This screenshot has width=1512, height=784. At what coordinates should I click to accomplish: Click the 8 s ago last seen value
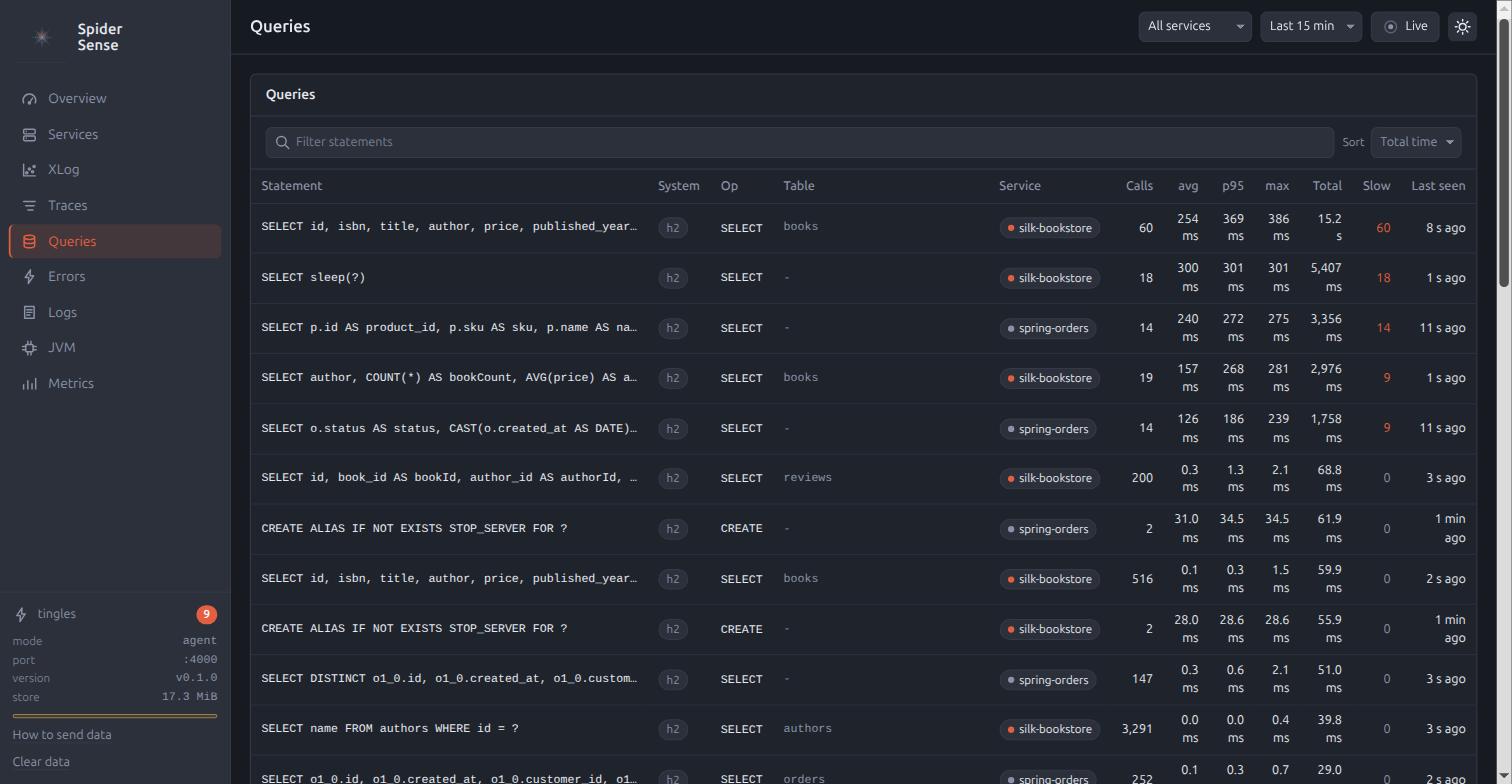(1446, 228)
